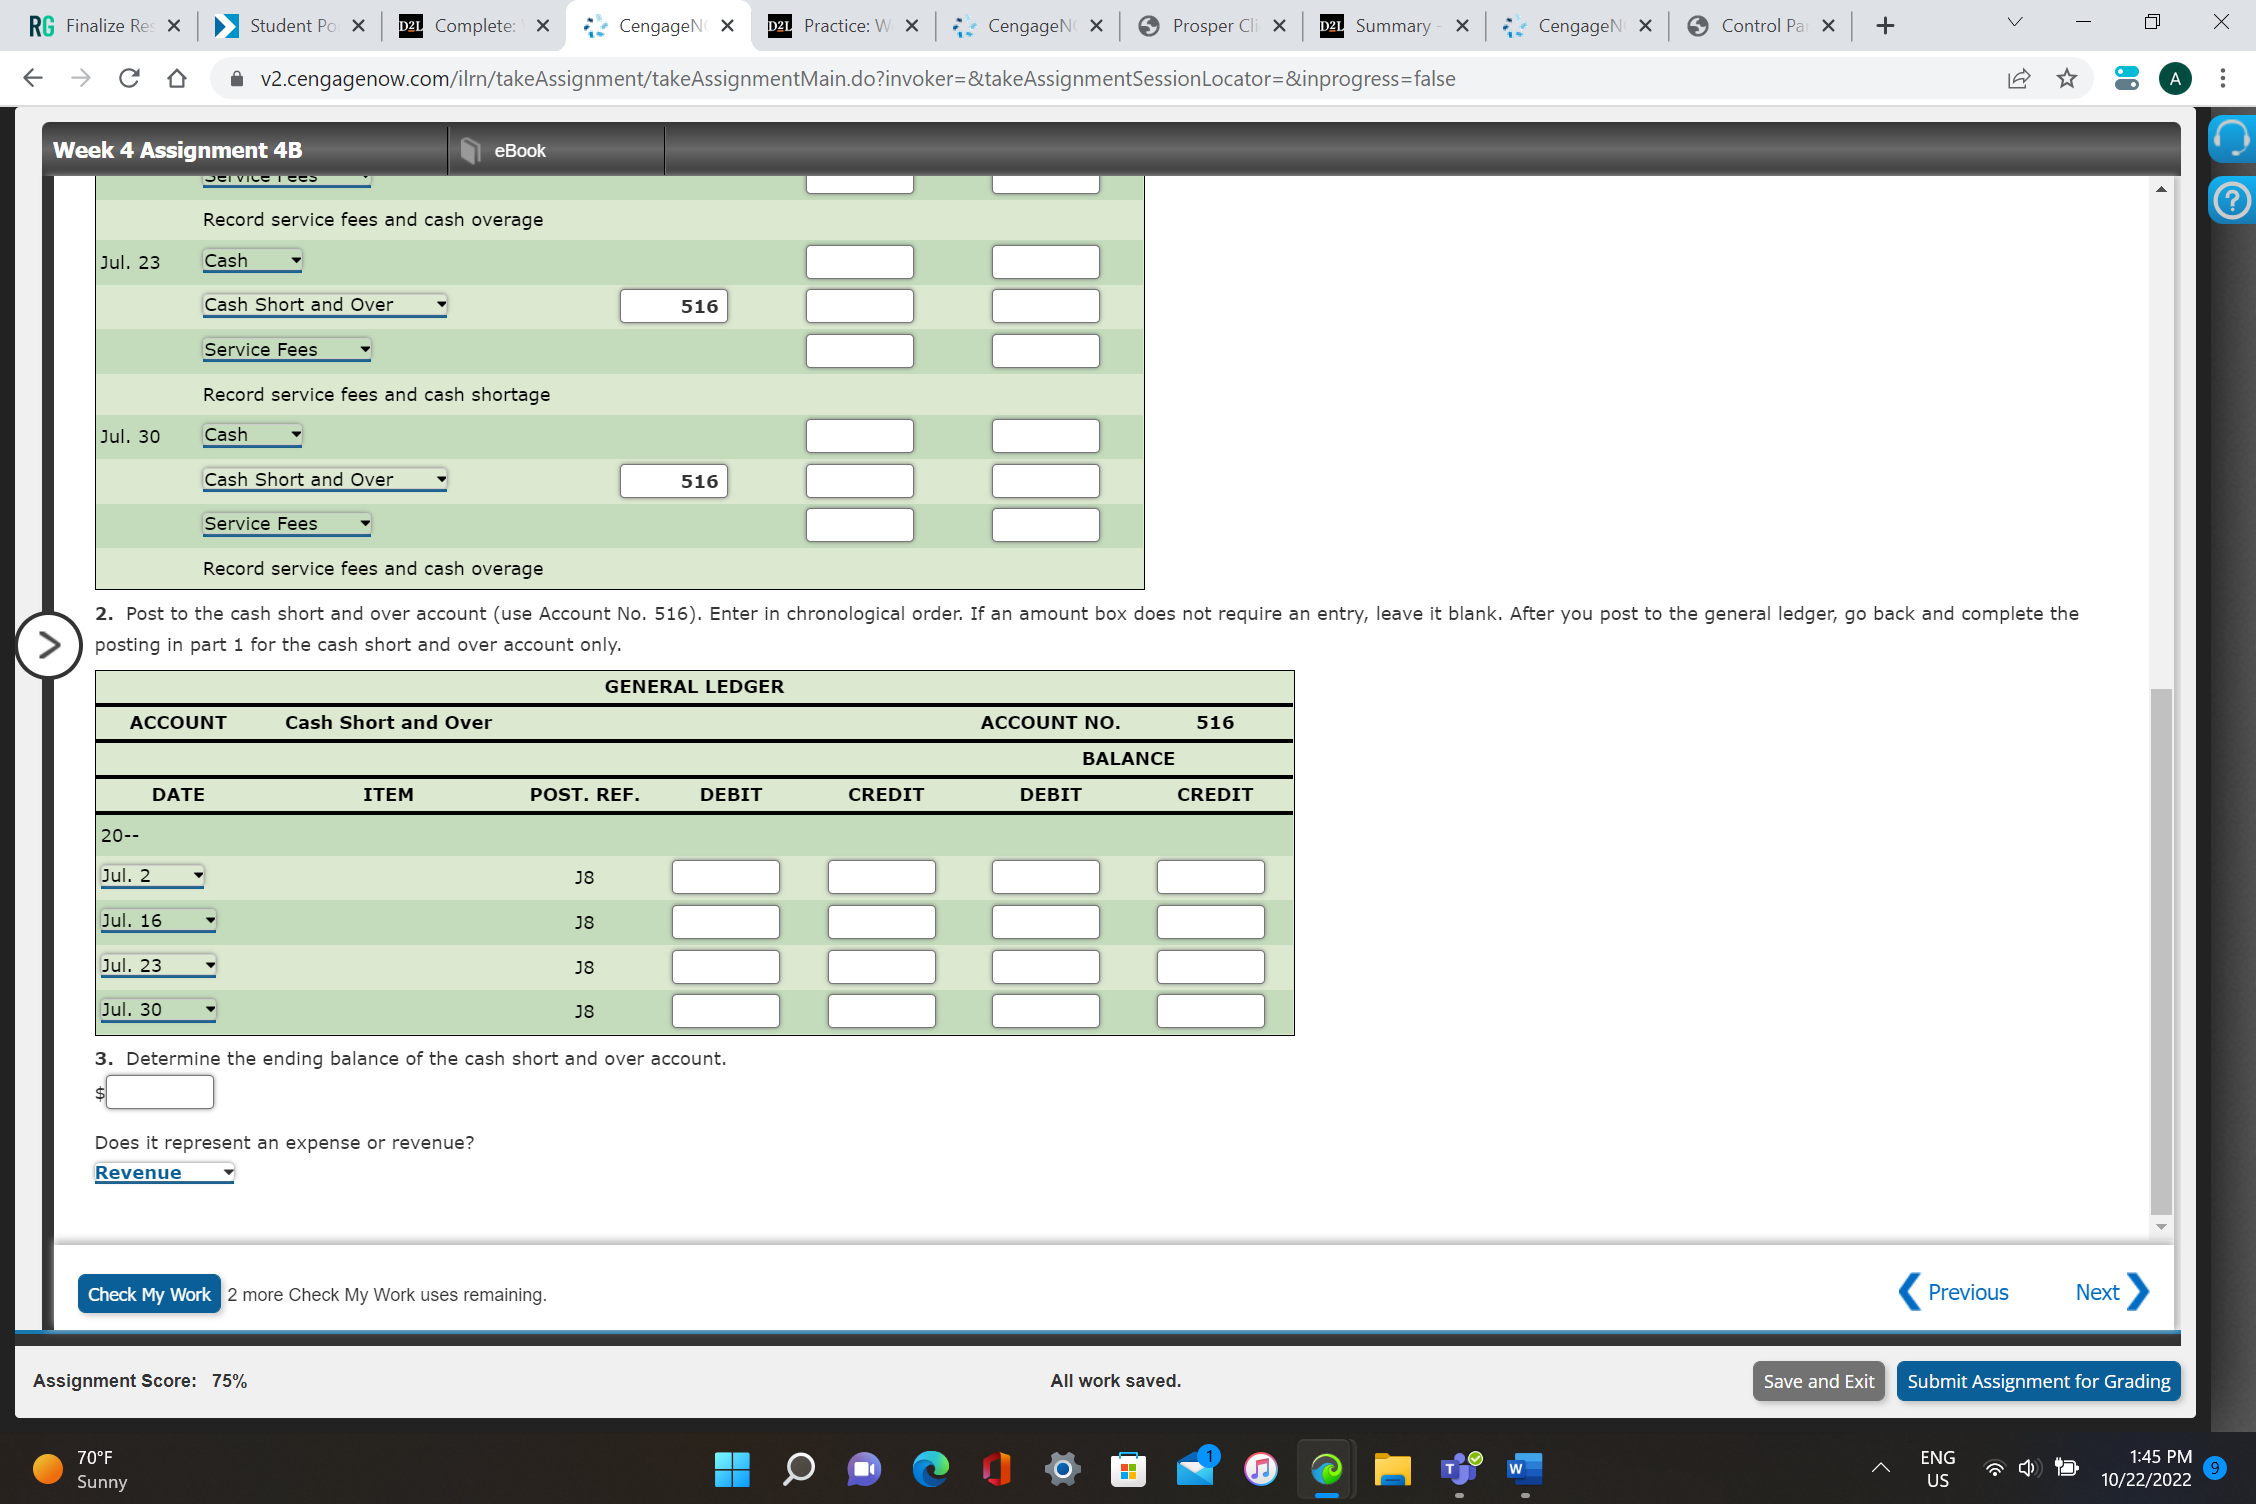Click the ending balance dollar input field
This screenshot has height=1504, width=2256.
click(160, 1091)
